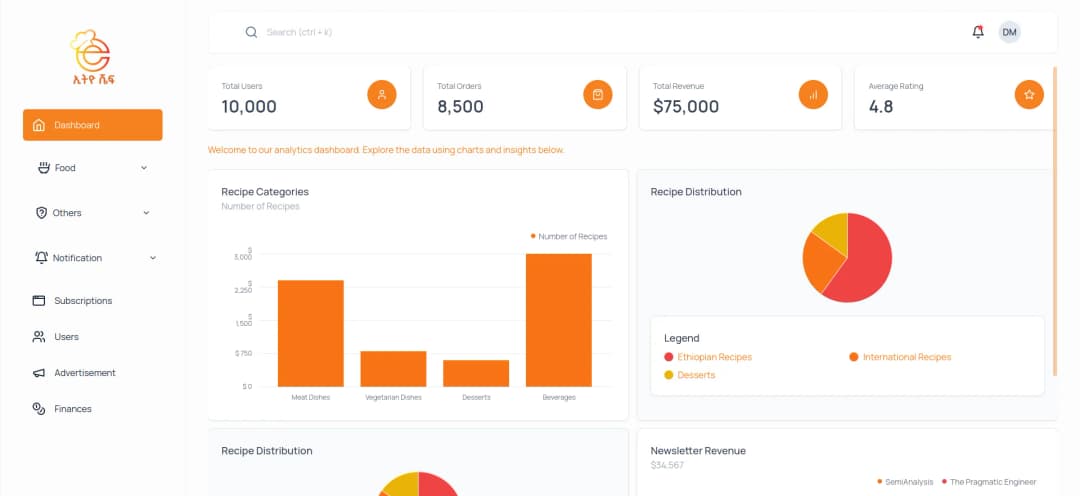Expand the Others menu chevron

click(x=146, y=213)
